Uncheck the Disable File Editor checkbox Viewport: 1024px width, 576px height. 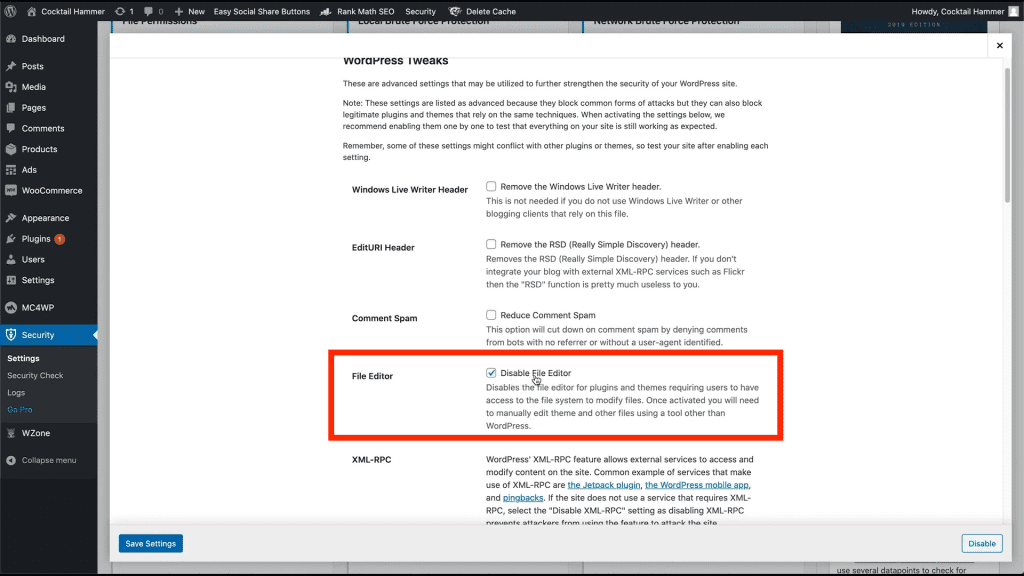coord(491,373)
